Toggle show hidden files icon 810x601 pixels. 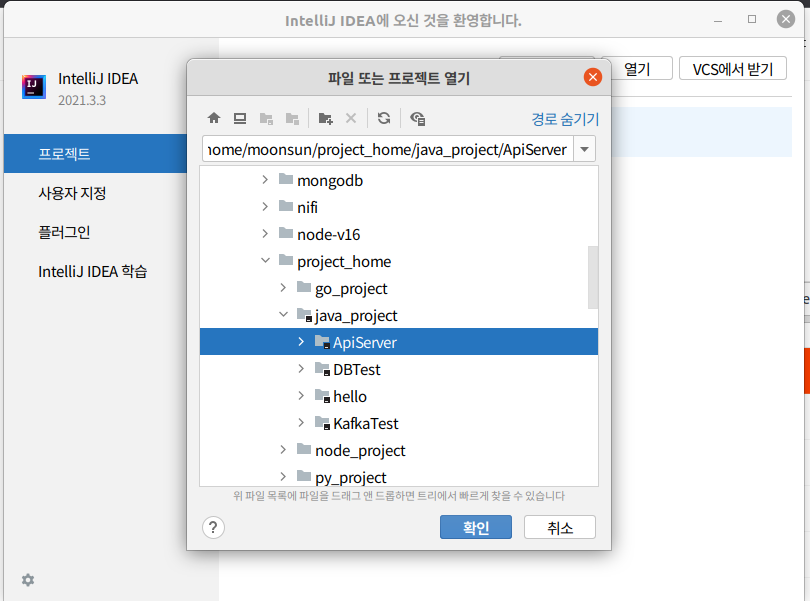pos(417,118)
